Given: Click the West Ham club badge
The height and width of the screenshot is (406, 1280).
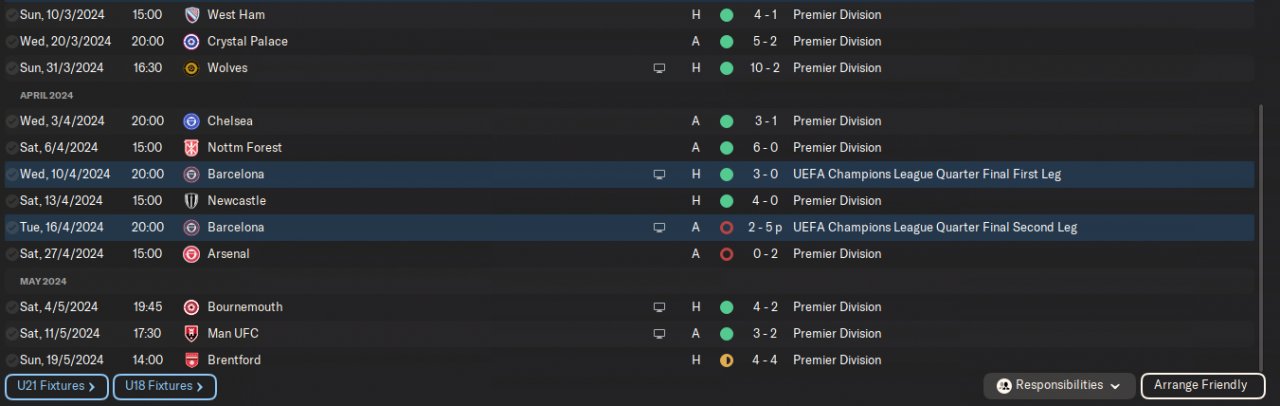Looking at the screenshot, I should click(x=192, y=15).
